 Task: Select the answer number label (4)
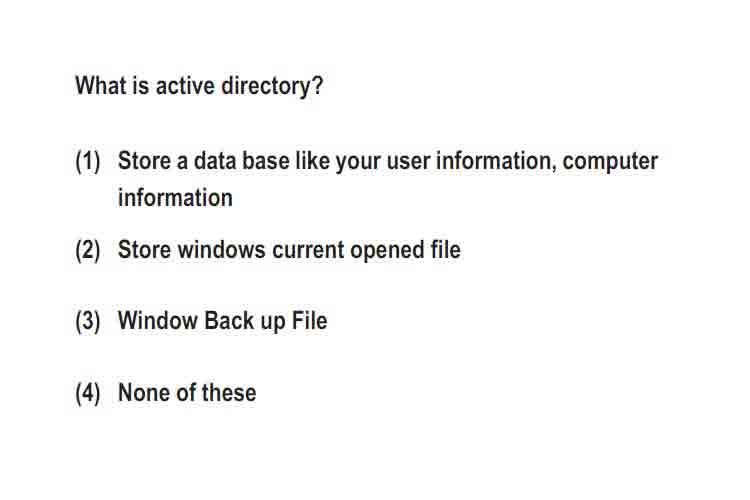(x=88, y=393)
